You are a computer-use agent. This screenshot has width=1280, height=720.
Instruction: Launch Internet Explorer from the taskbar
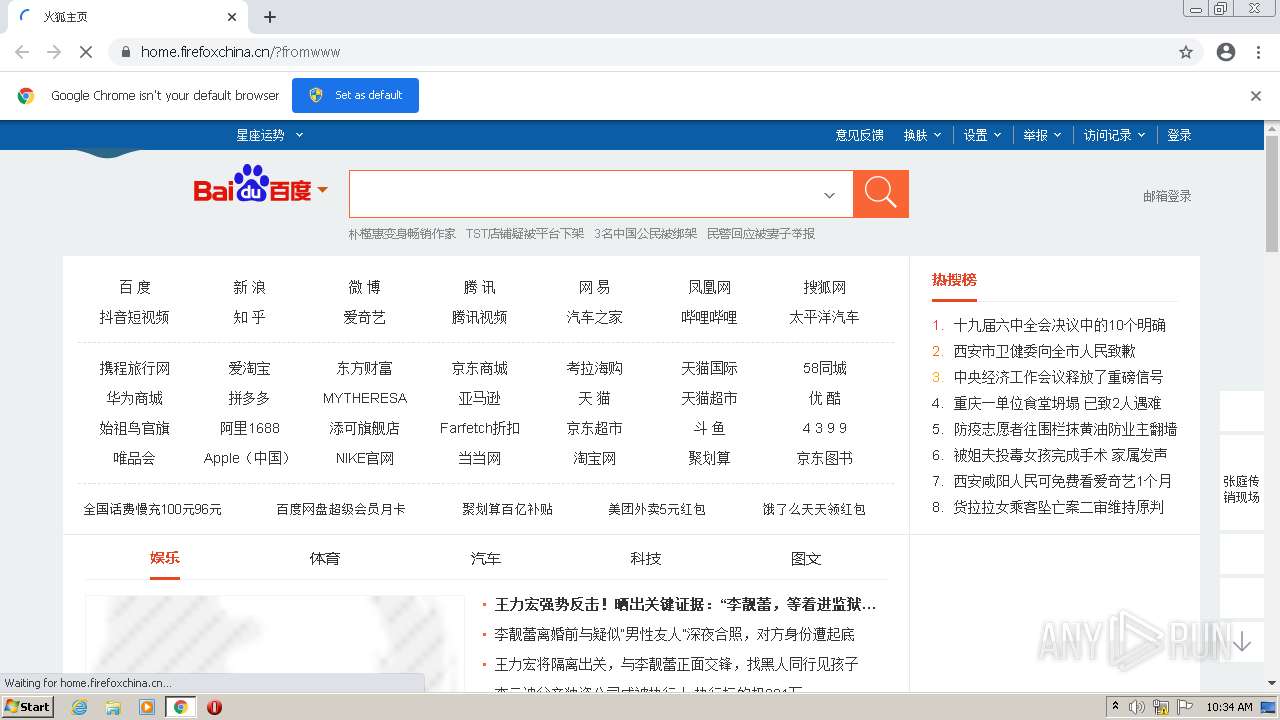pyautogui.click(x=79, y=707)
